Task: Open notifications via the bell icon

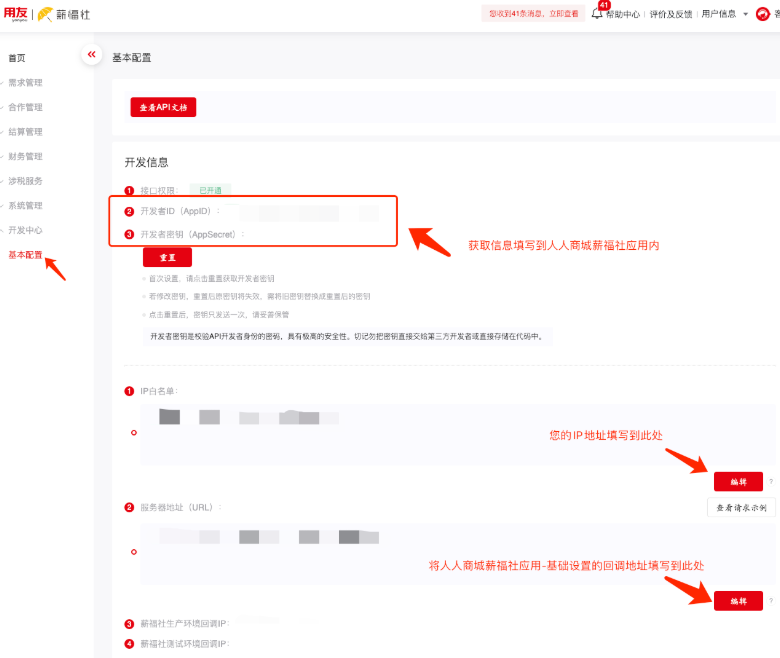Action: pos(597,14)
